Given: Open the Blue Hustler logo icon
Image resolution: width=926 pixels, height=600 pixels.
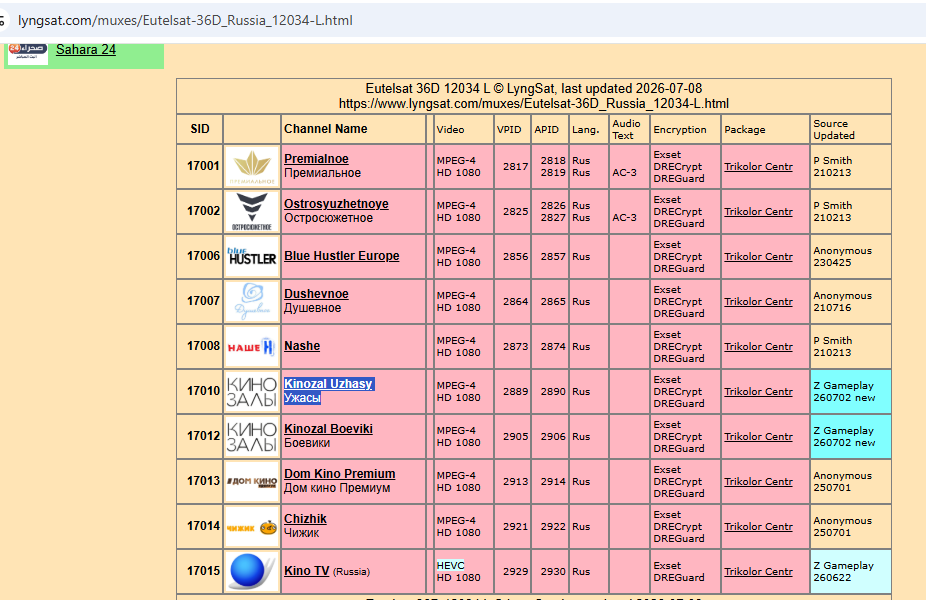Looking at the screenshot, I should 252,256.
